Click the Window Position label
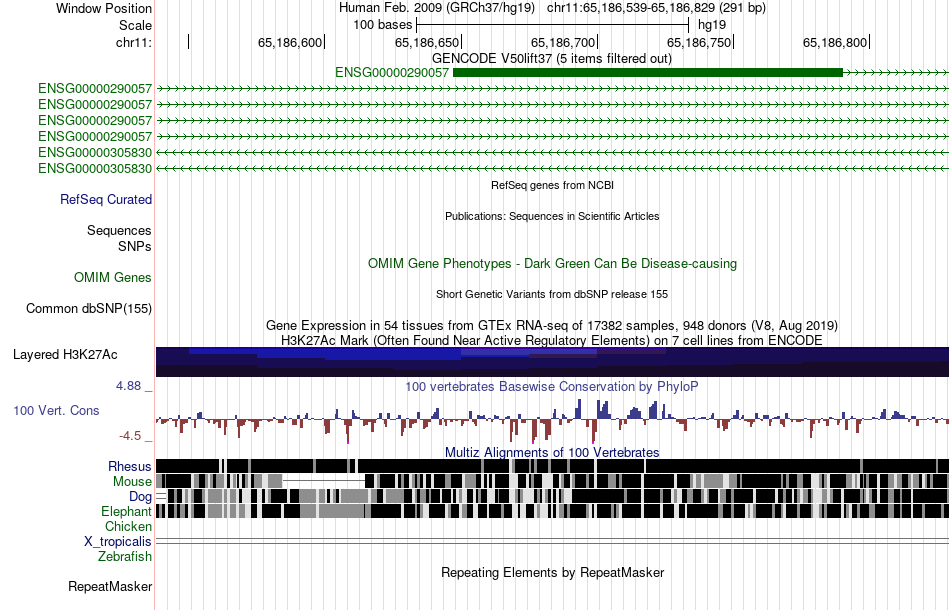This screenshot has height=610, width=950. [x=104, y=8]
